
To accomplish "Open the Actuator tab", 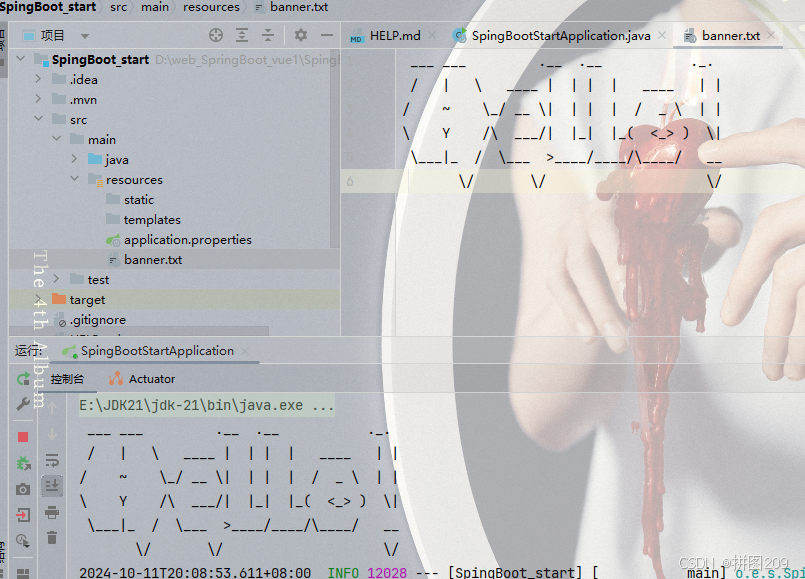I will (142, 379).
